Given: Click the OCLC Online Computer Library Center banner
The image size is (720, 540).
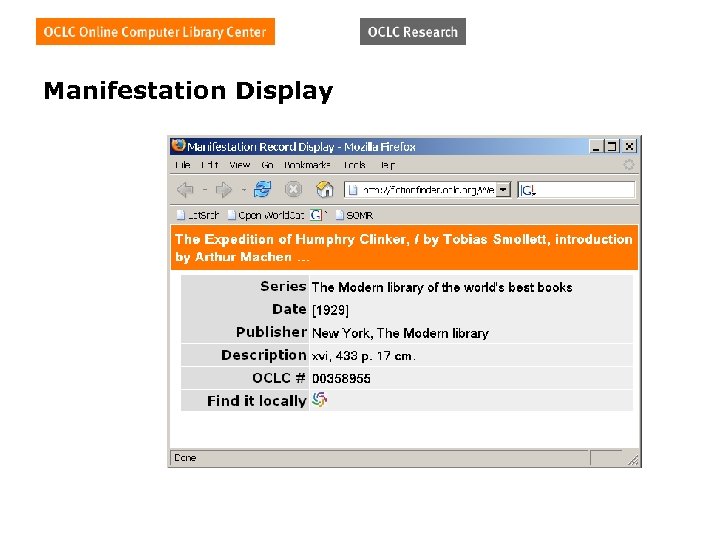Looking at the screenshot, I should click(x=155, y=32).
